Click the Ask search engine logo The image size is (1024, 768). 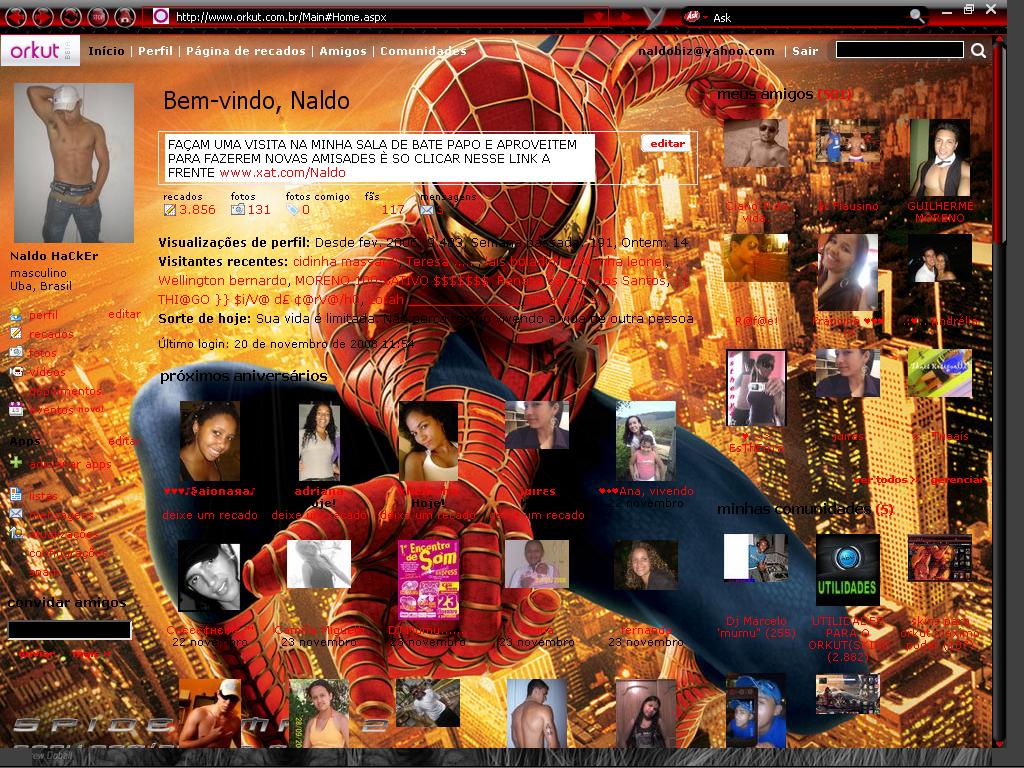click(693, 16)
